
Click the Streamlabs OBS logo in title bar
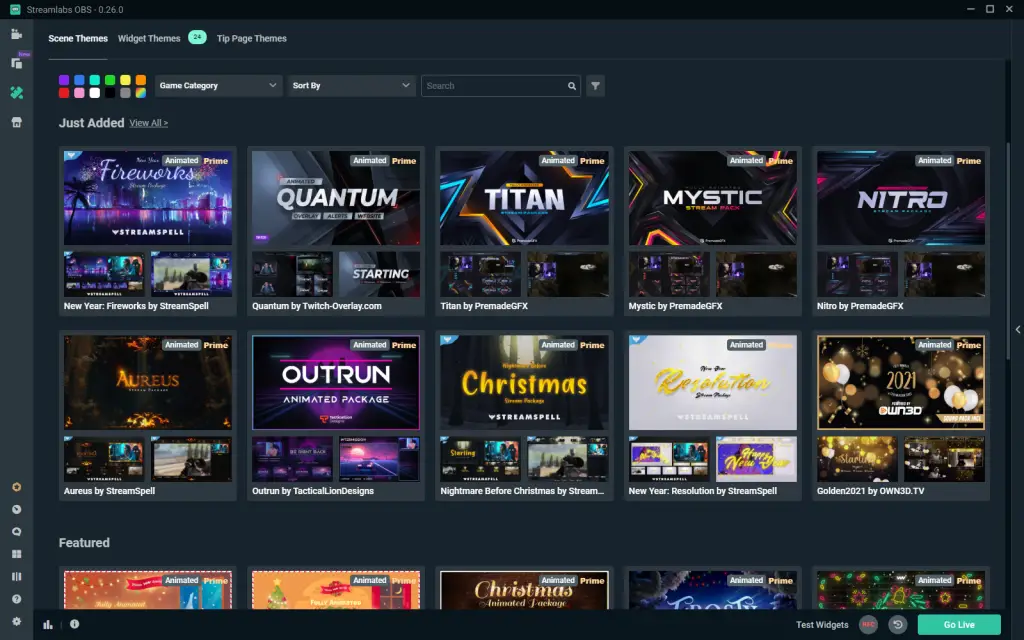point(15,9)
